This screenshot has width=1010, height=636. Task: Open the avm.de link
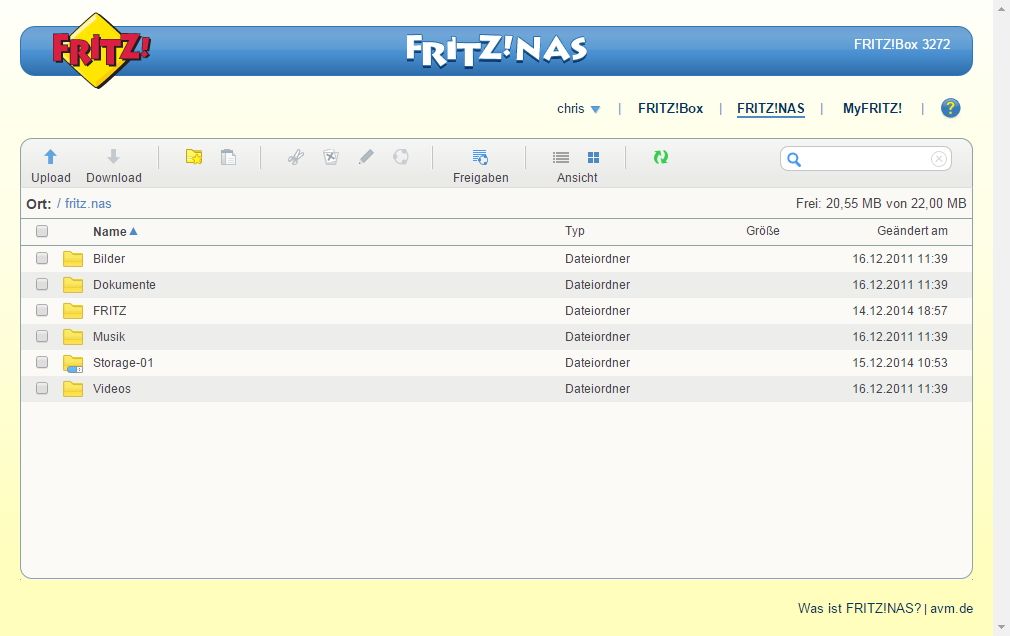coord(951,608)
